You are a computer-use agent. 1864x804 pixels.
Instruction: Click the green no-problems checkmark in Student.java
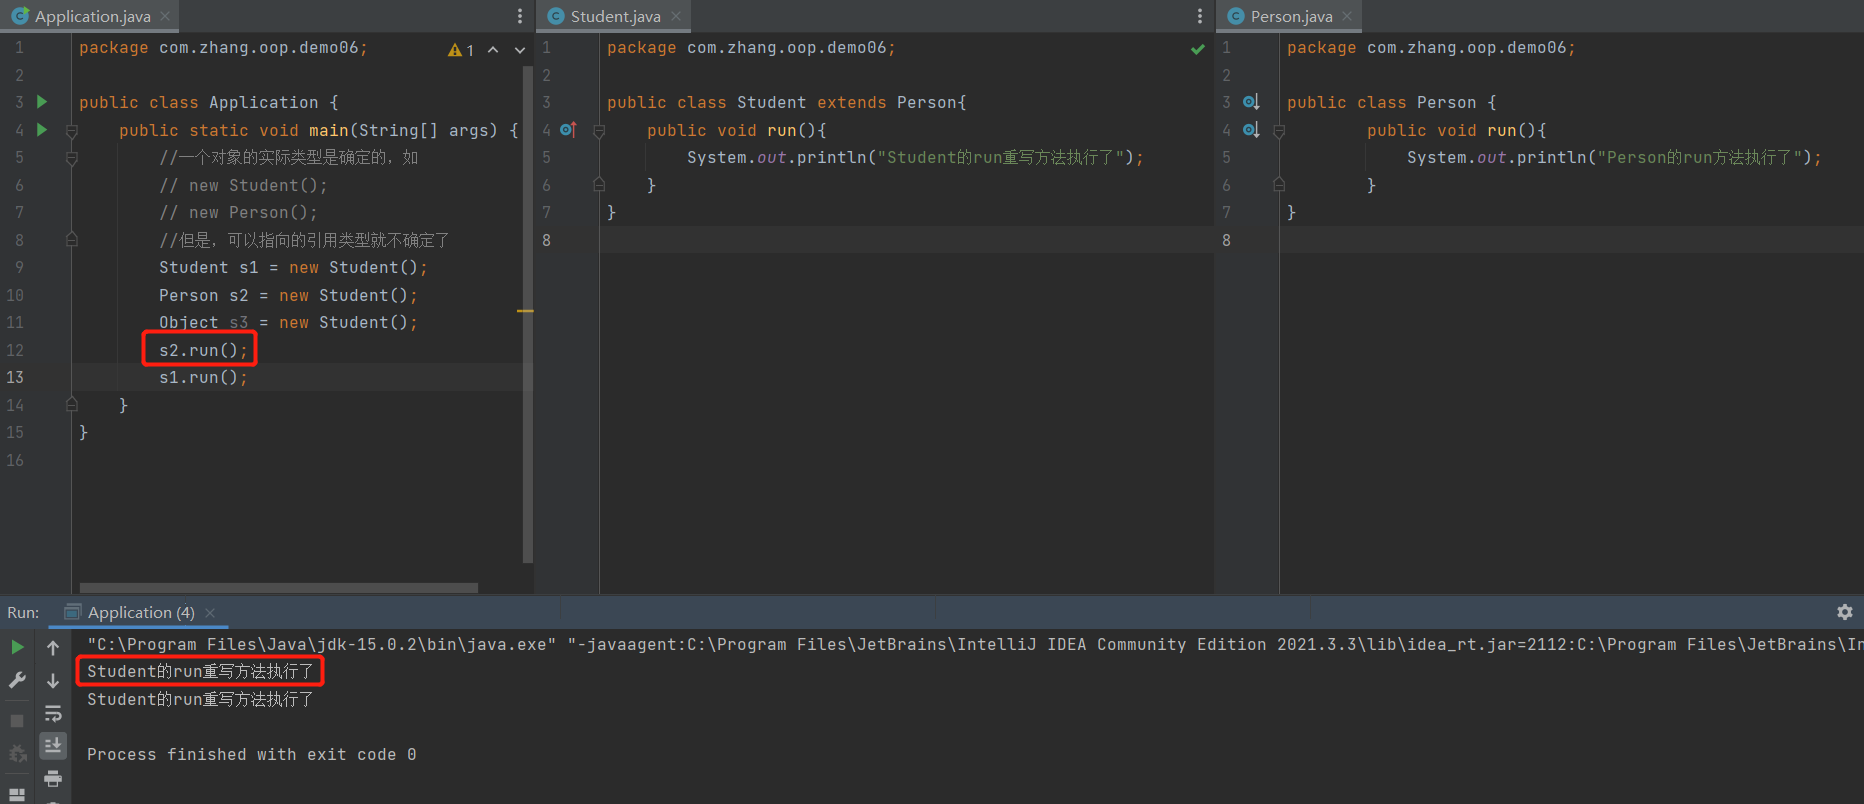(1198, 49)
